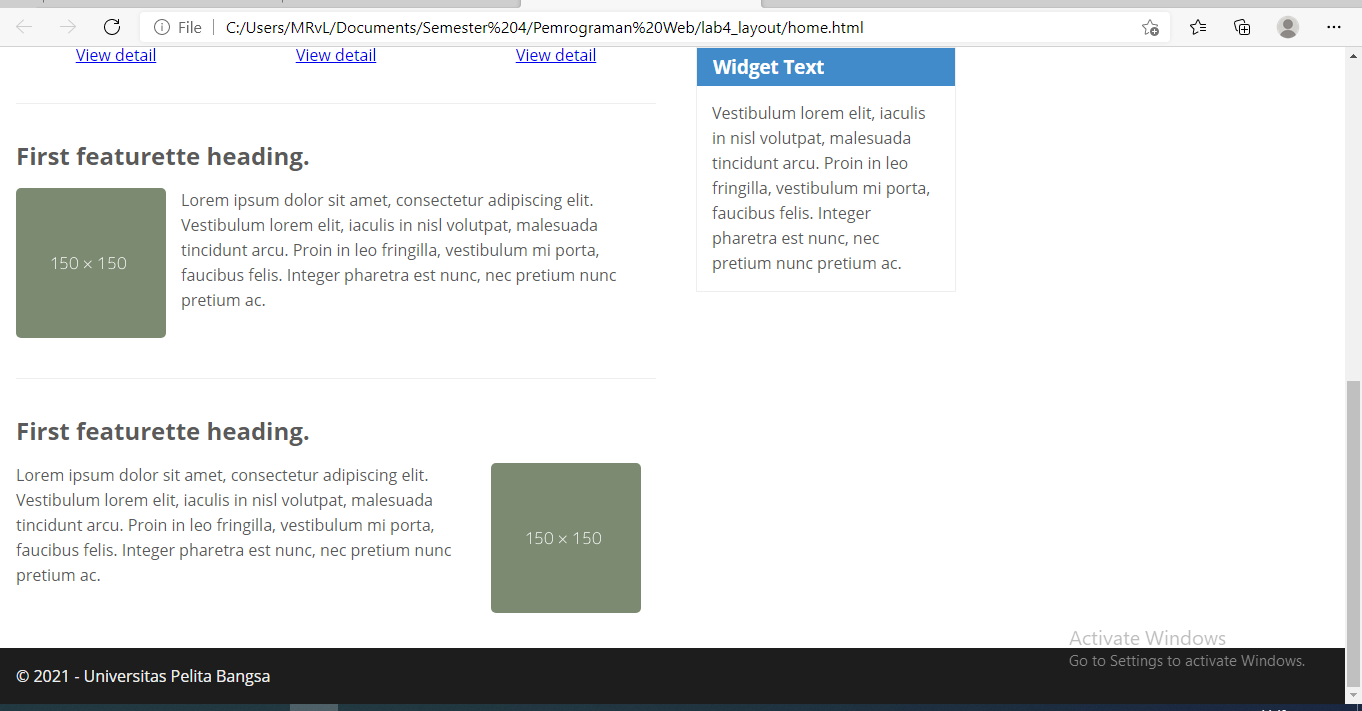
Task: Click the leftmost View detail link
Action: [x=115, y=55]
